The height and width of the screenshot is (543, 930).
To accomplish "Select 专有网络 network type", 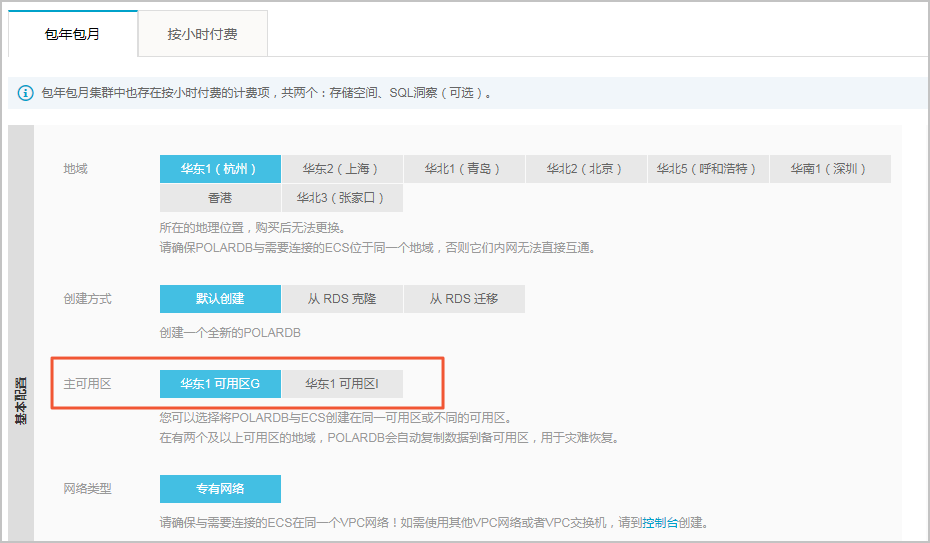I will [x=220, y=489].
